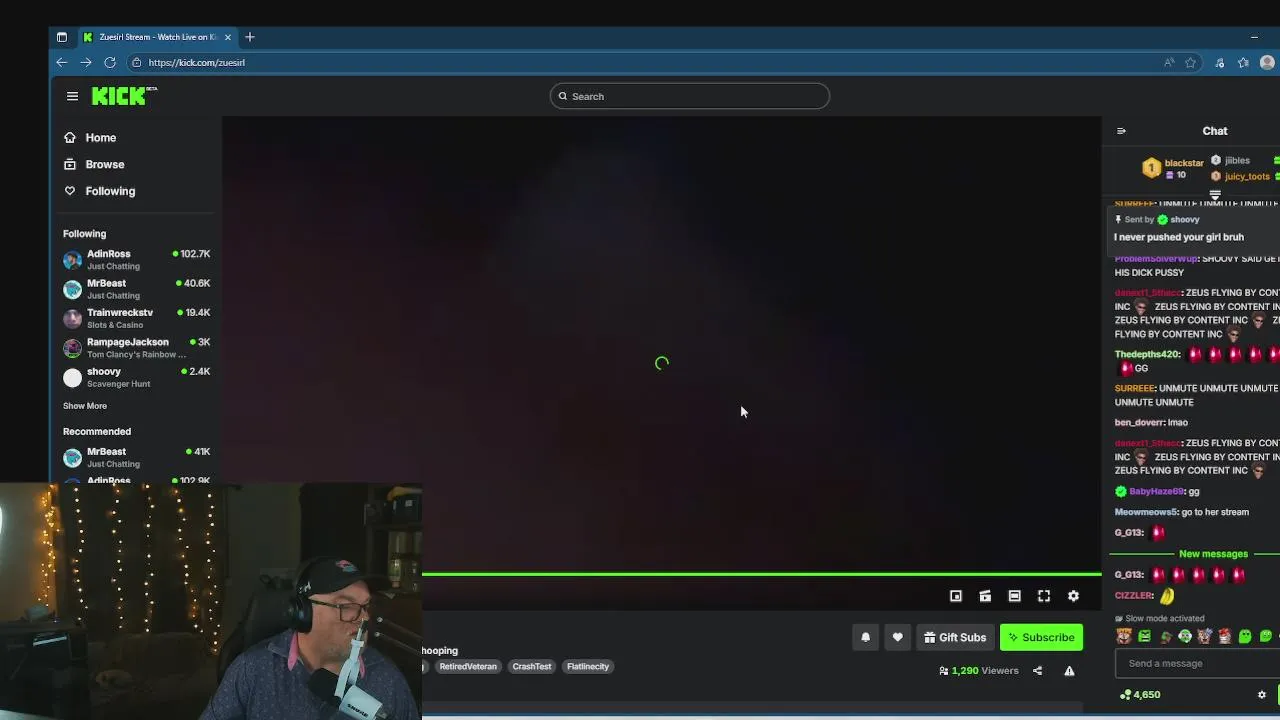
Task: Insert green square-face emote
Action: point(1144,636)
